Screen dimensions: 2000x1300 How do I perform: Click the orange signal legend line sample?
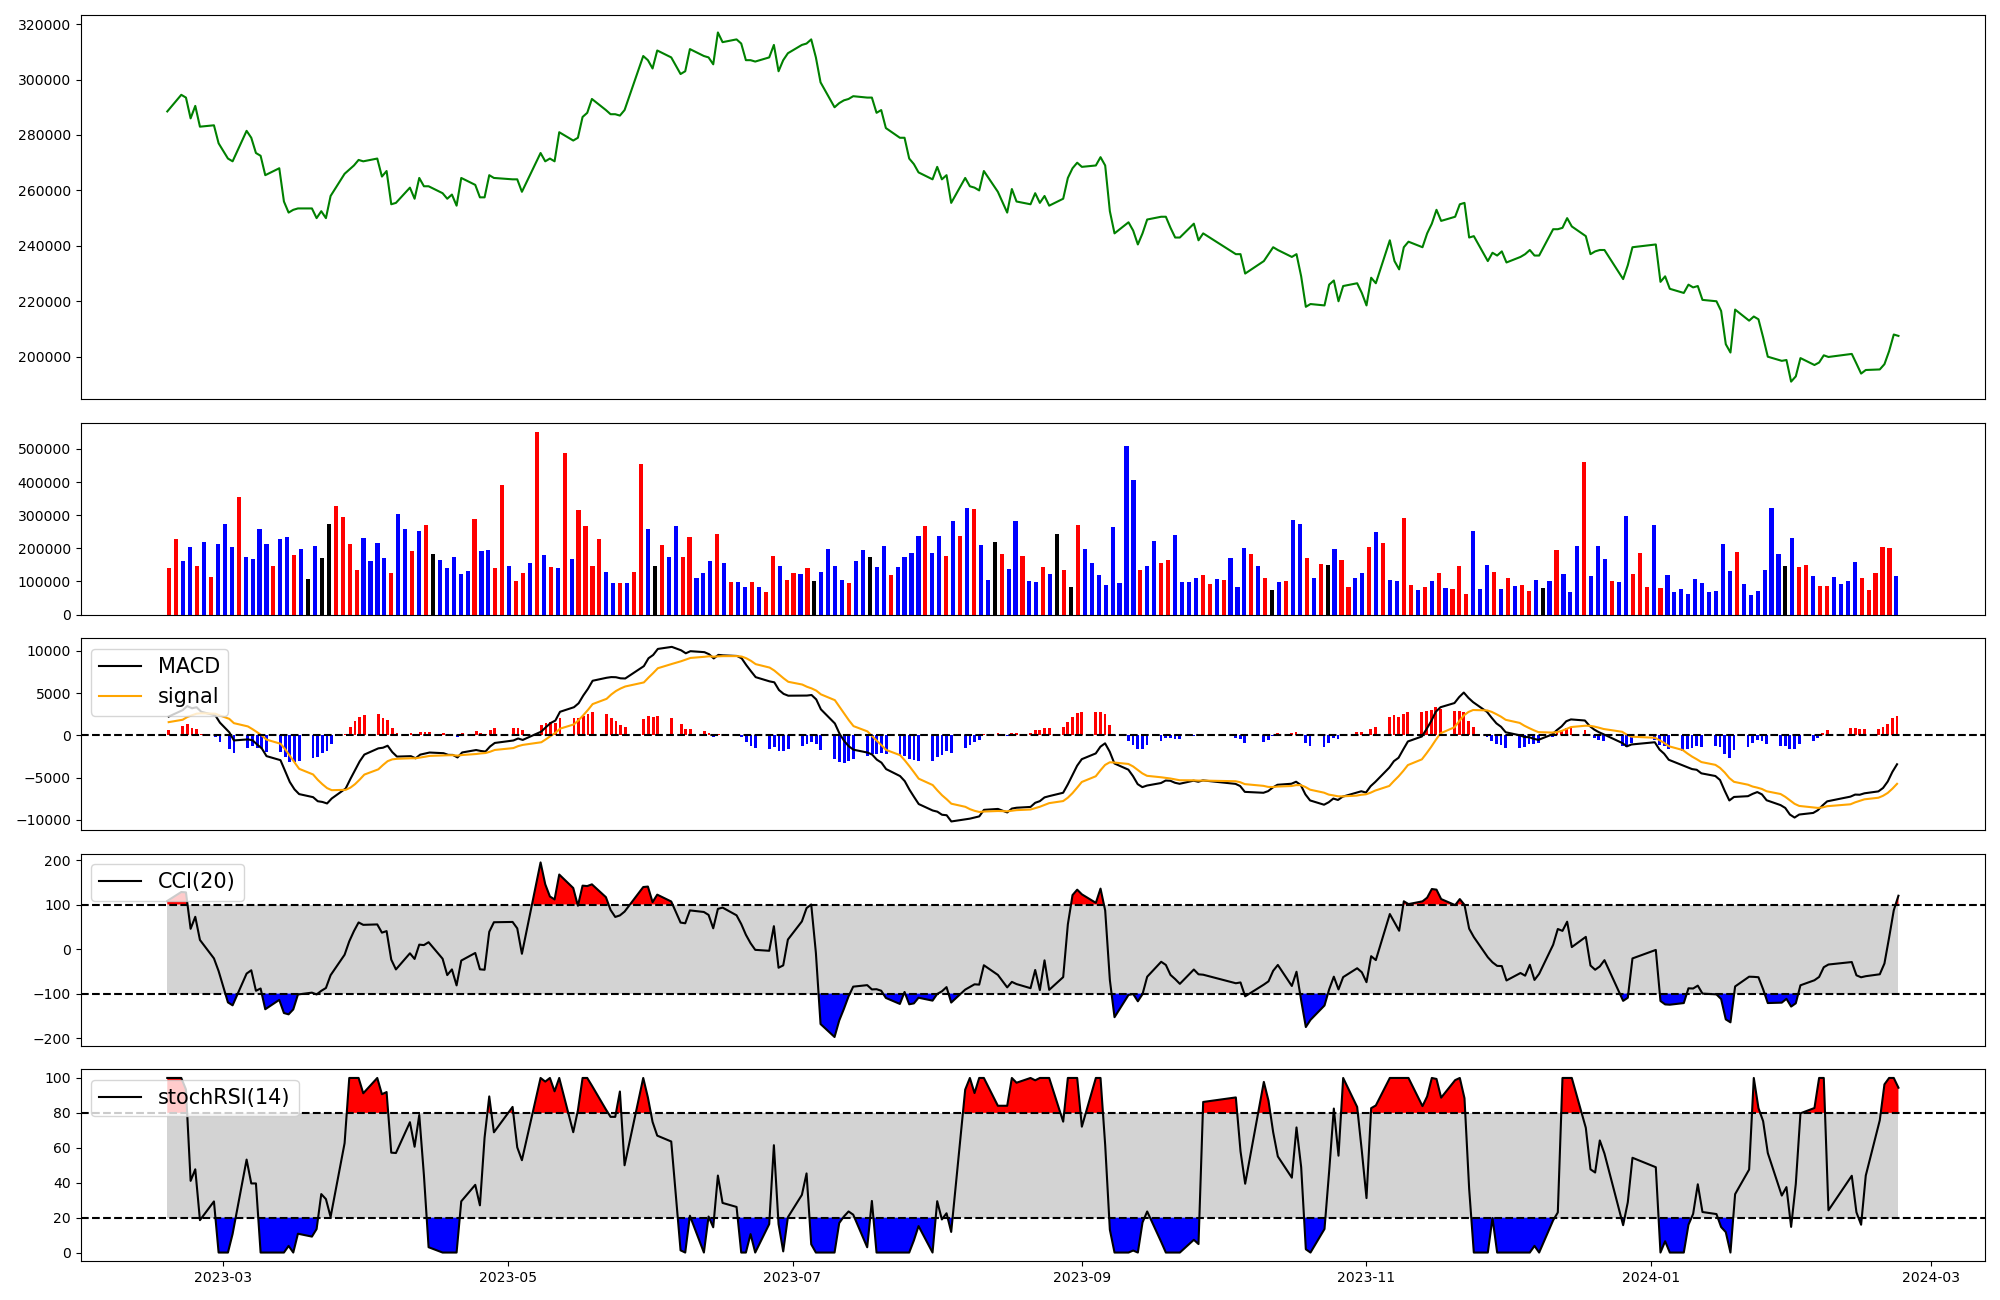[122, 696]
